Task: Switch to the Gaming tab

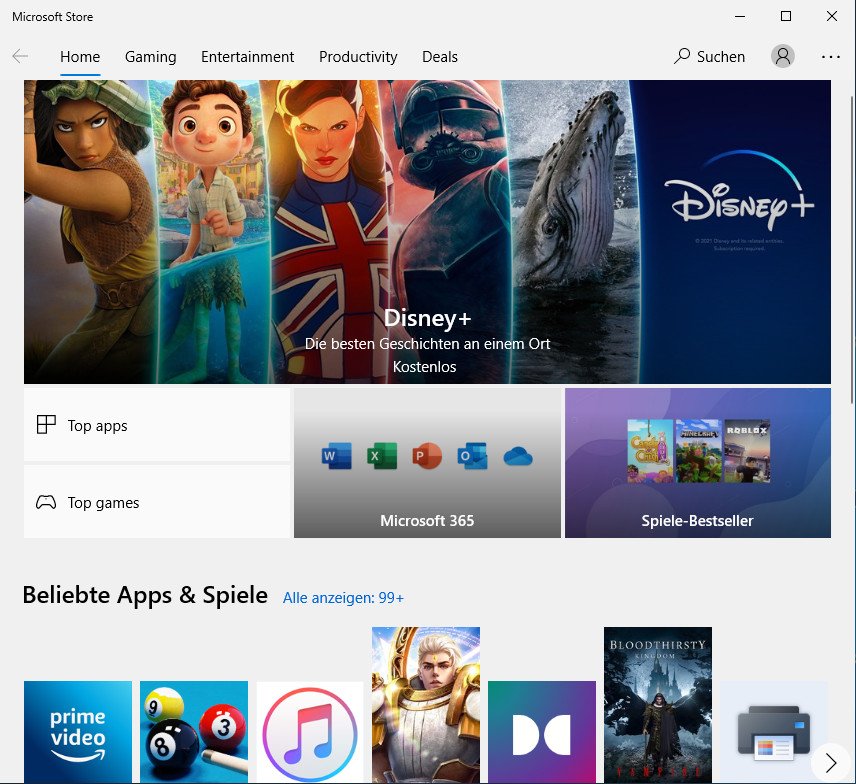Action: (x=150, y=57)
